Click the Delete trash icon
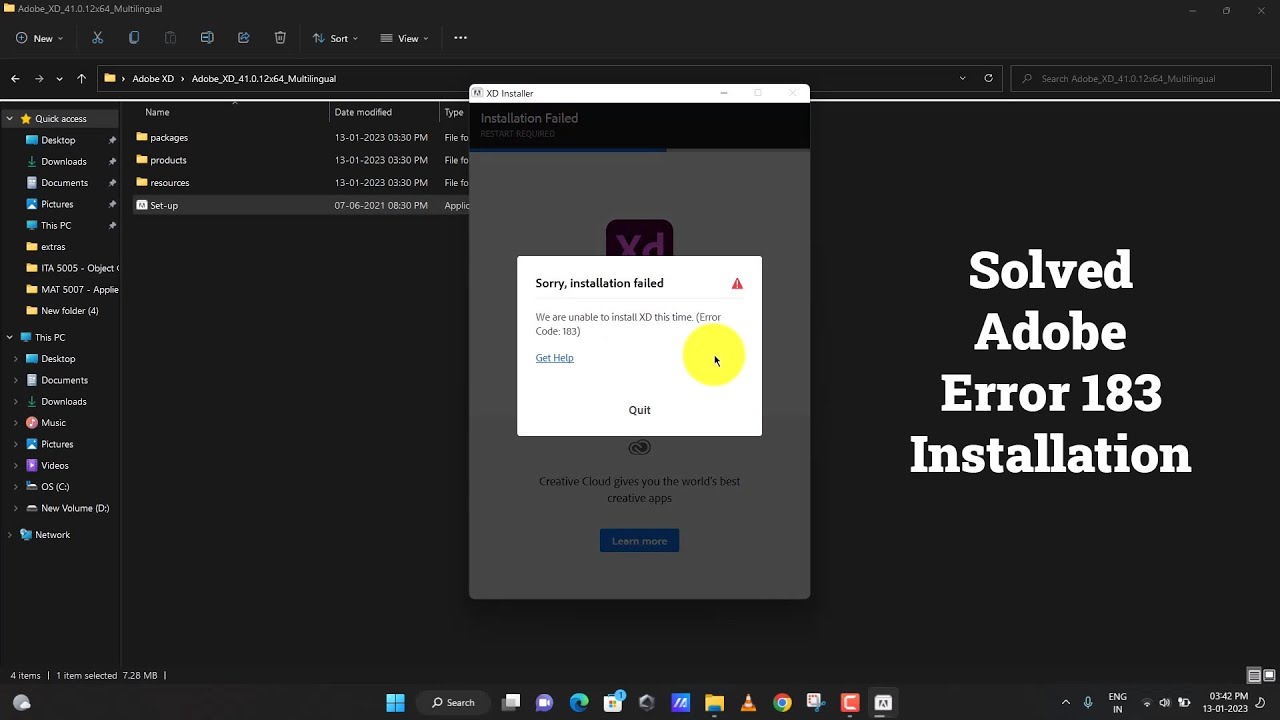Viewport: 1280px width, 720px height. click(x=280, y=38)
